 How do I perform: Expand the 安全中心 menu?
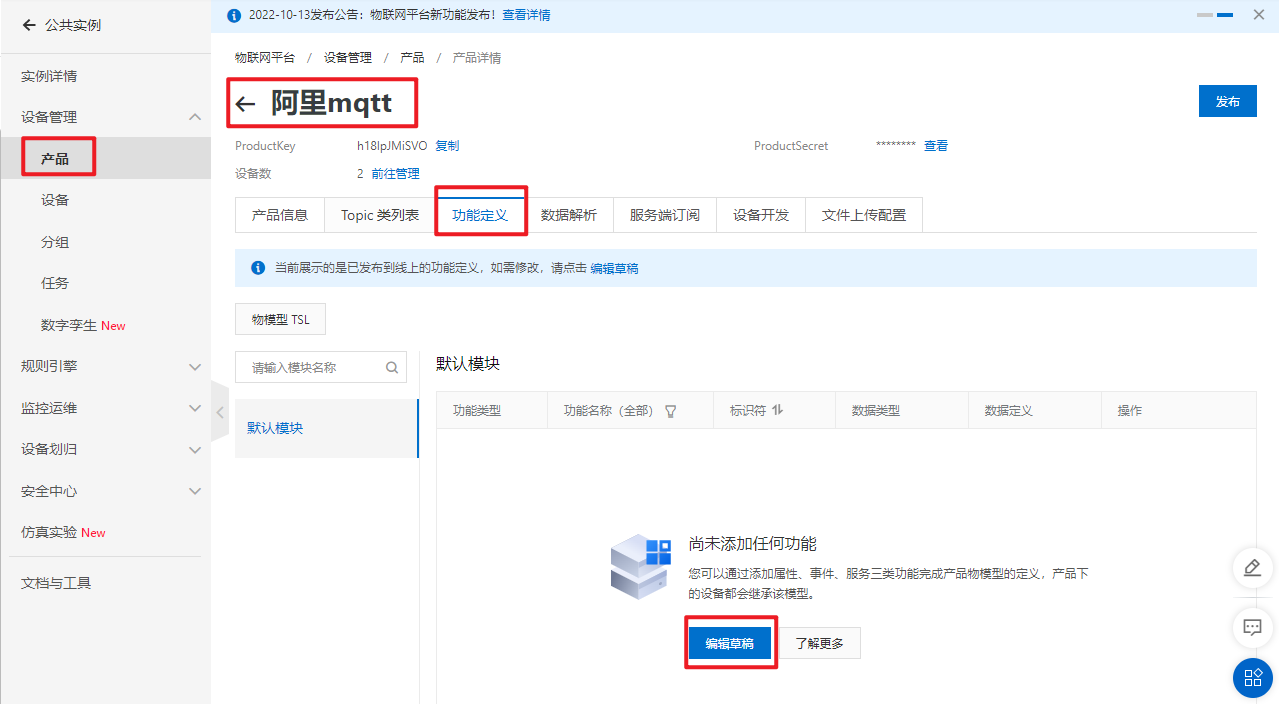[x=195, y=490]
